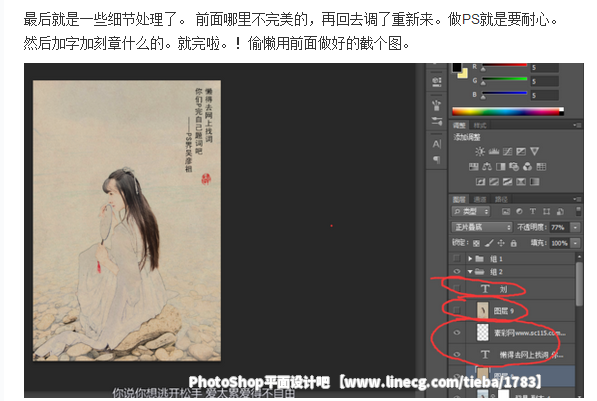The width and height of the screenshot is (597, 401).
Task: Lock transparent pixels in Layers panel
Action: [476, 243]
